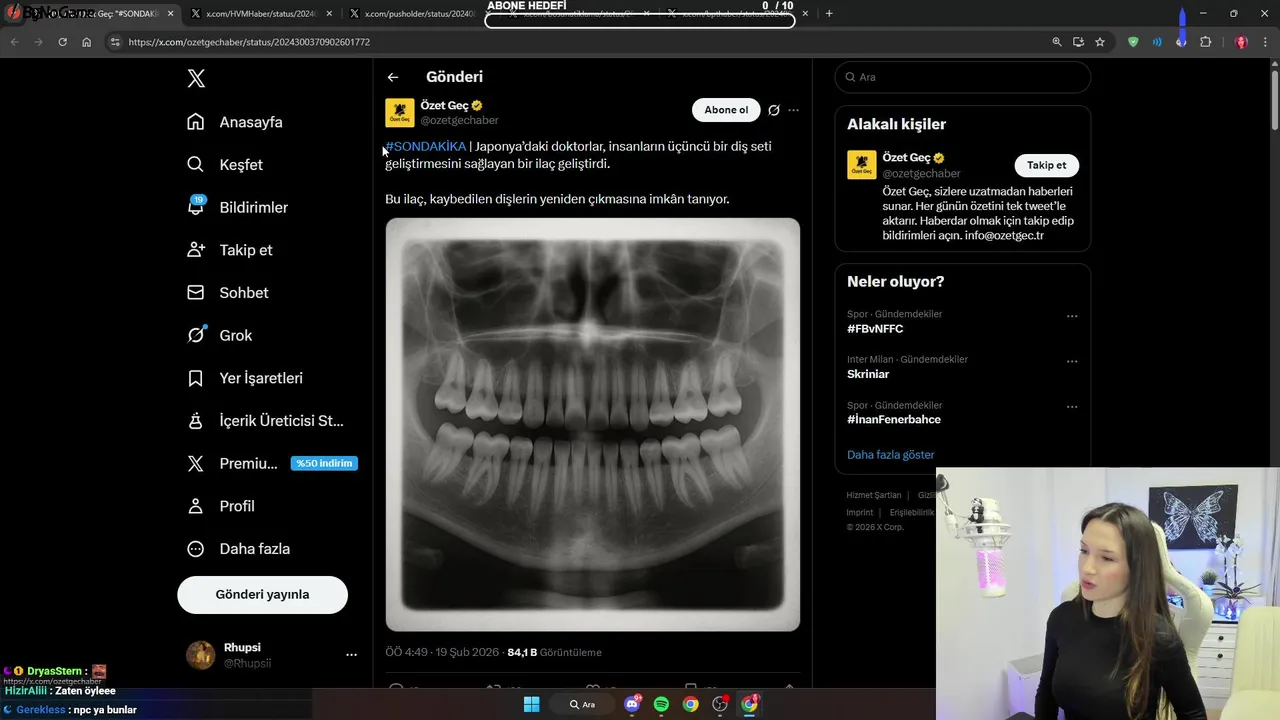Click the X logo in the sidebar

(196, 79)
